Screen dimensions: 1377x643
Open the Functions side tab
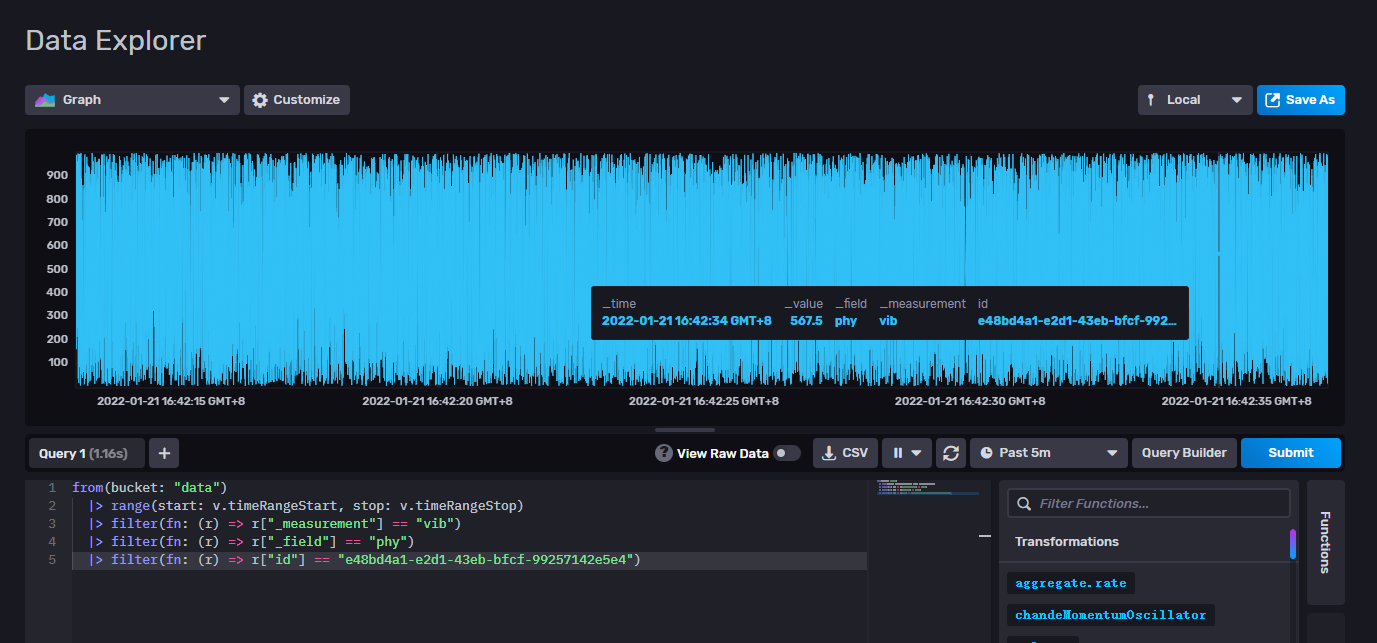1325,542
